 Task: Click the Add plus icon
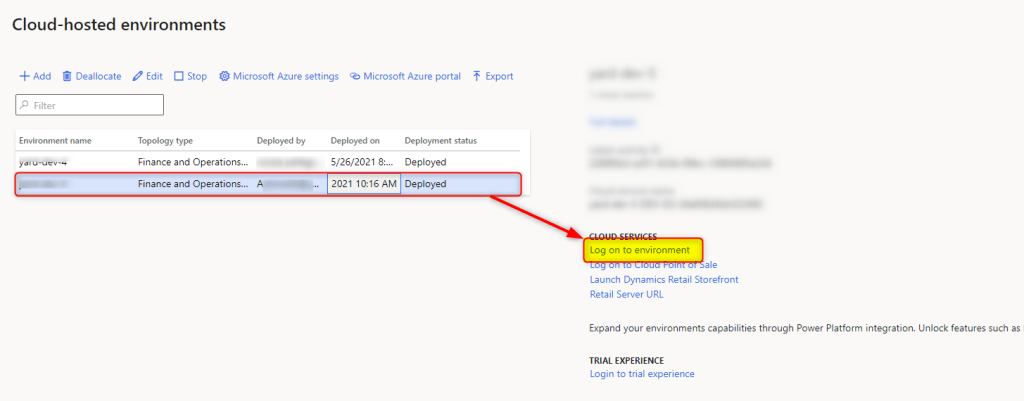[x=24, y=76]
